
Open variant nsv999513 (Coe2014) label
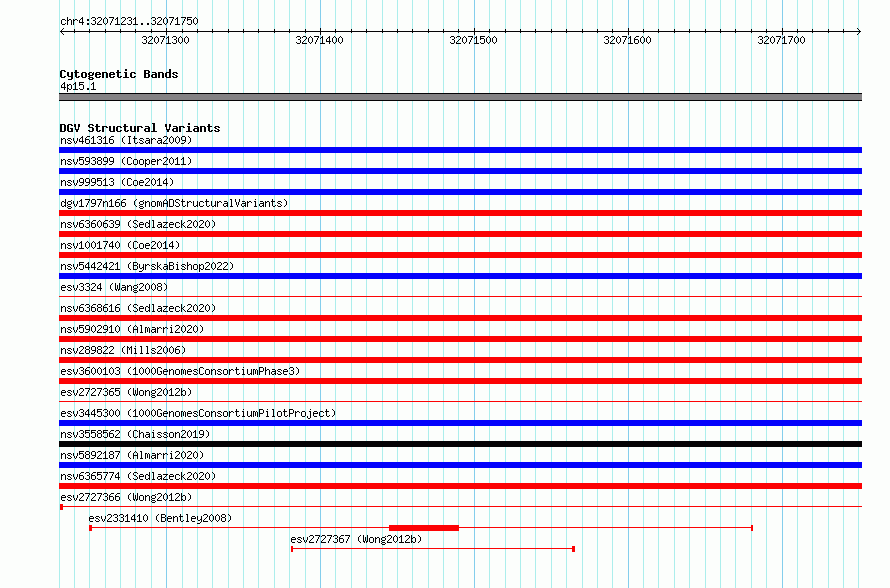click(117, 182)
